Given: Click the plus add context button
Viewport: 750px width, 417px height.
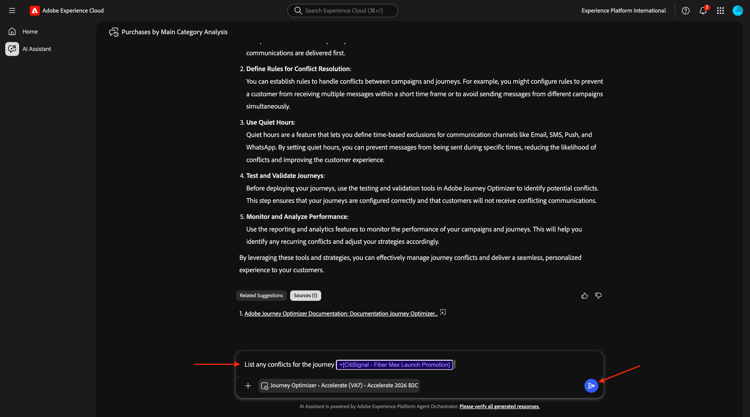Looking at the screenshot, I should coord(248,385).
